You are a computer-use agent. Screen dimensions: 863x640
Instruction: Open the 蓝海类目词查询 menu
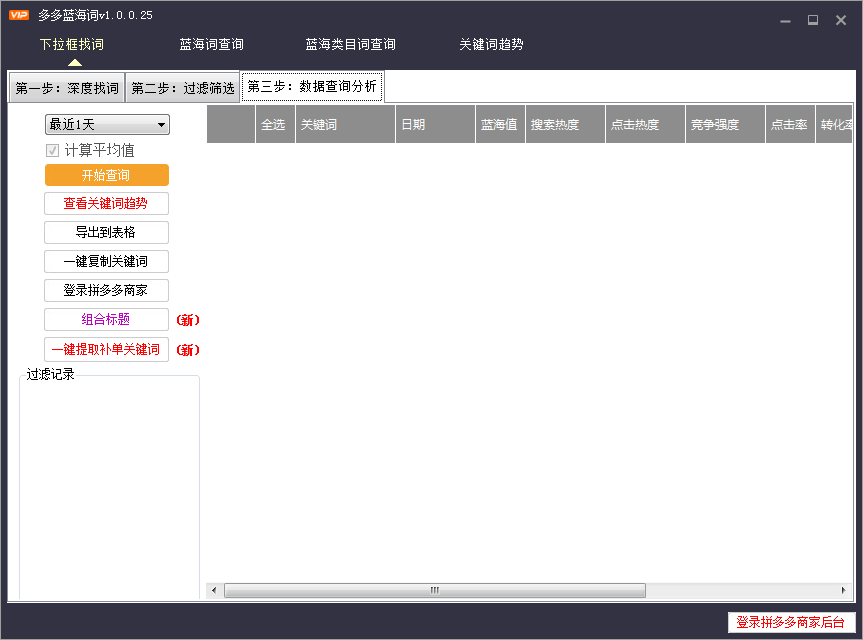(x=351, y=45)
